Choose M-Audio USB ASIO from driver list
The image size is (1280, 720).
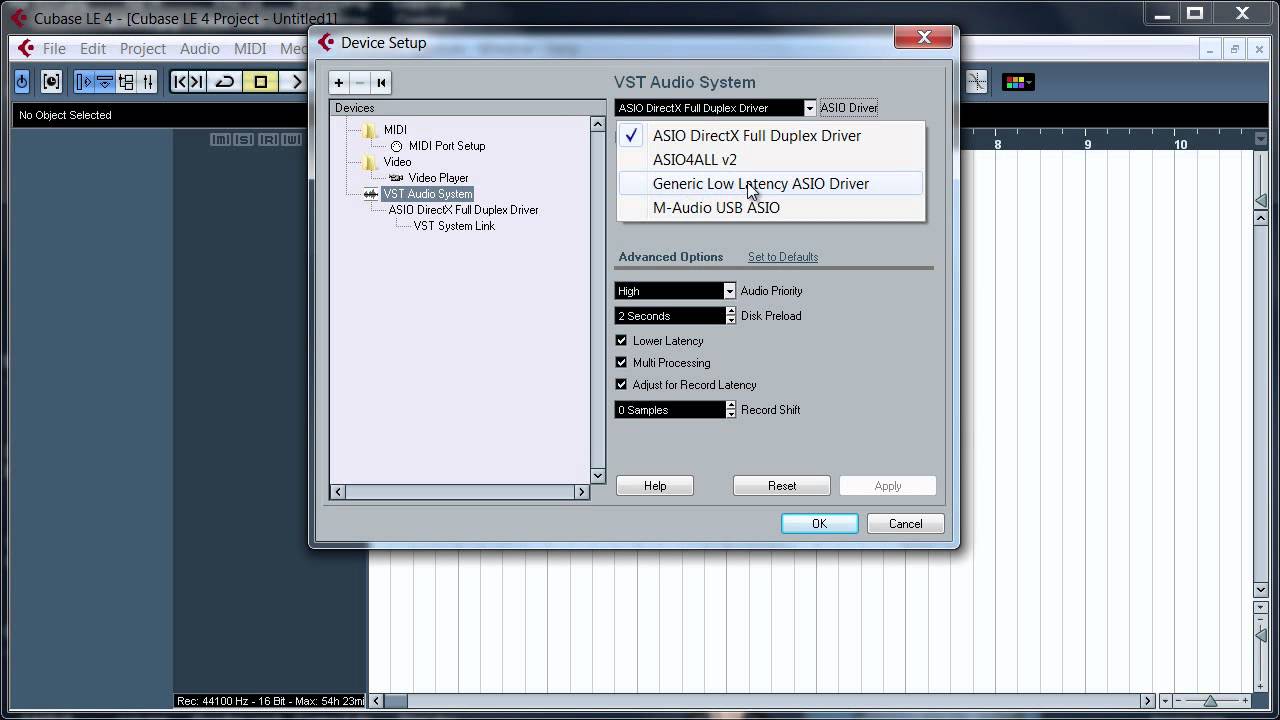coord(771,208)
